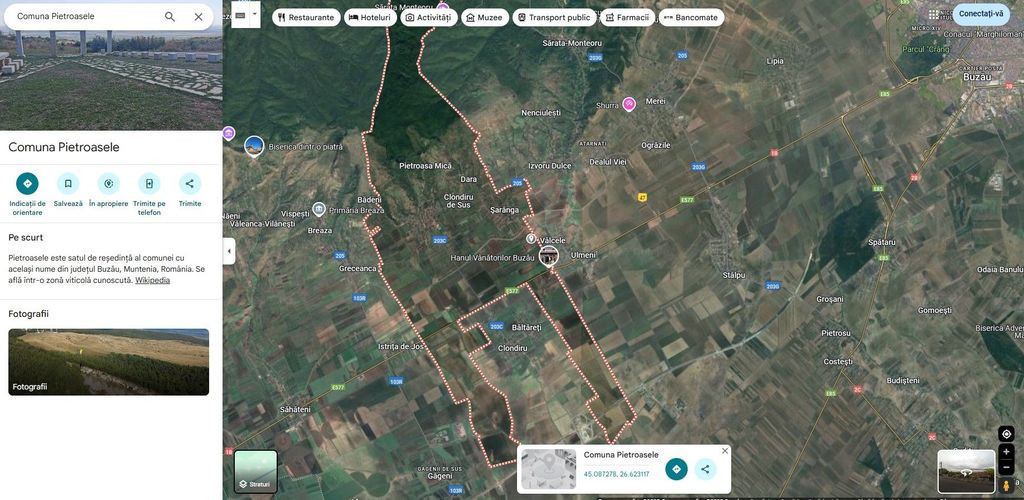Image resolution: width=1024 pixels, height=500 pixels.
Task: Open directions with Indicații de orientare
Action: coord(27,184)
